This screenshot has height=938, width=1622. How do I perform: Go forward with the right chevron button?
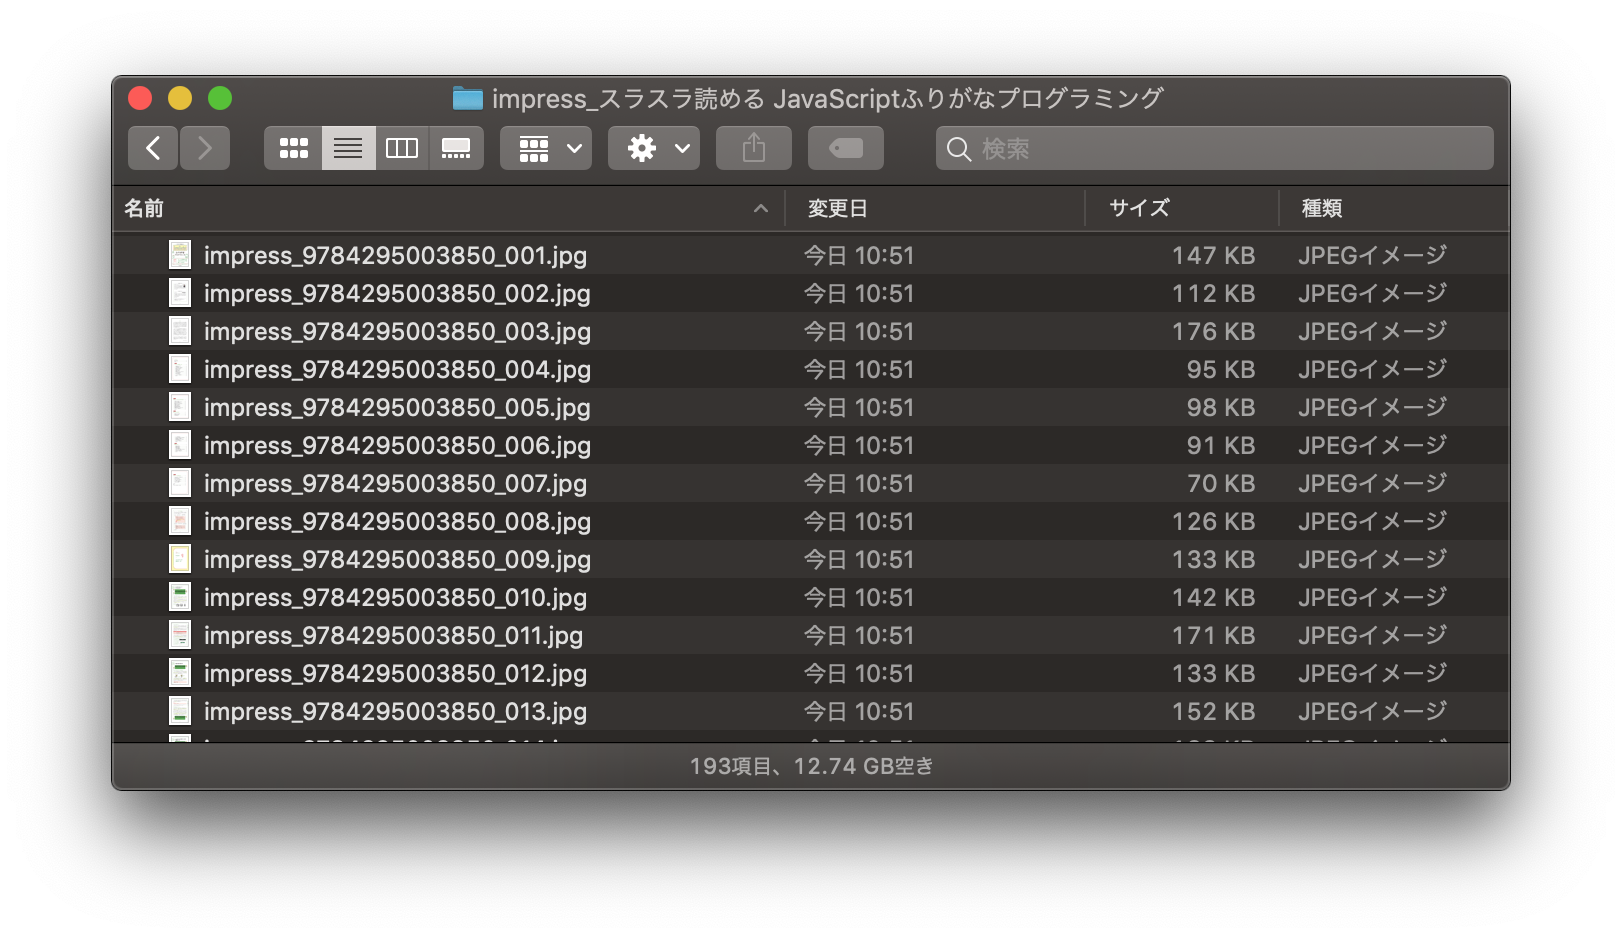(205, 148)
